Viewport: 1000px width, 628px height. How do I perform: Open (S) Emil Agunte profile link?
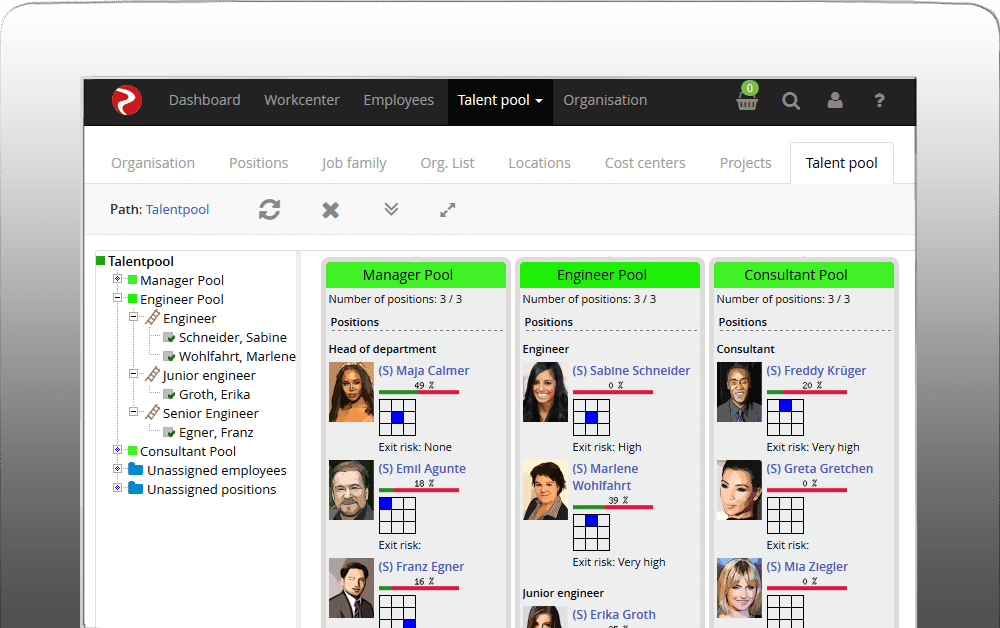[x=422, y=469]
